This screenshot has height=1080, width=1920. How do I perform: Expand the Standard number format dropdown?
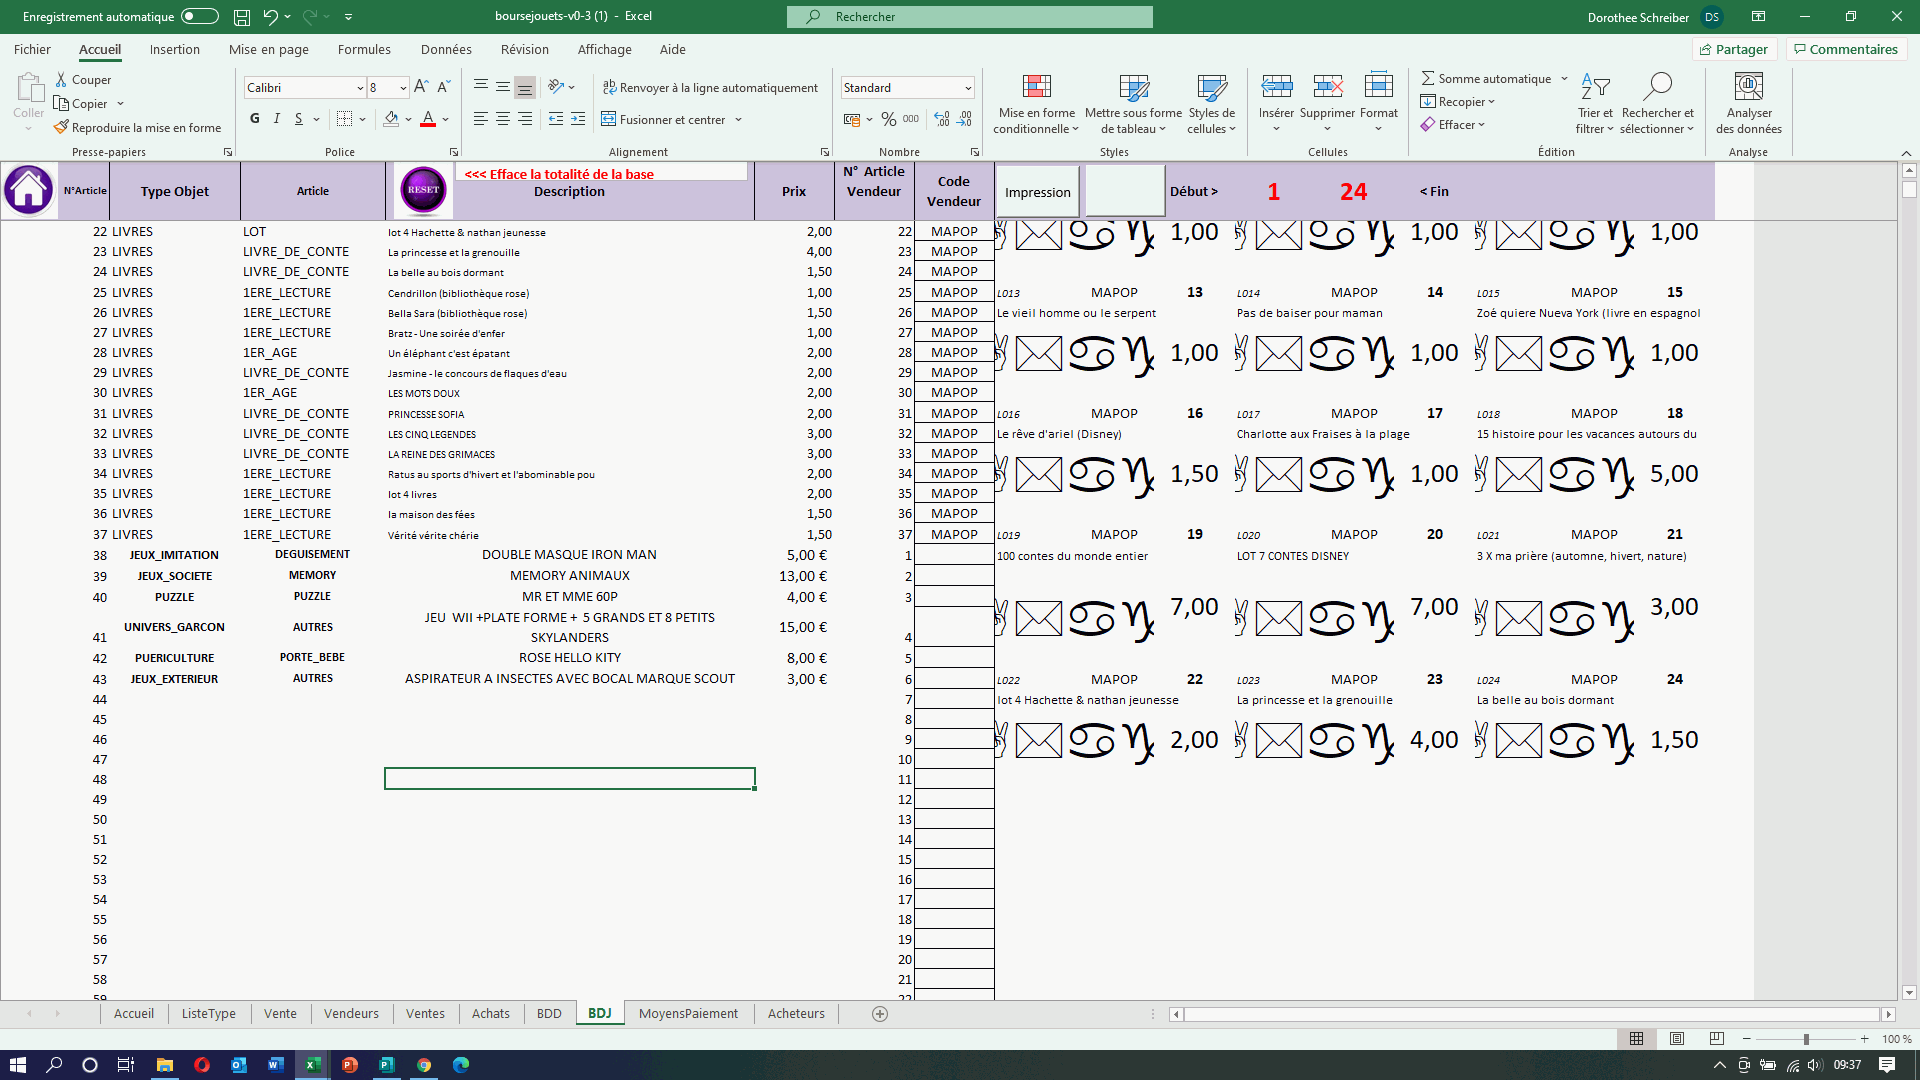967,88
